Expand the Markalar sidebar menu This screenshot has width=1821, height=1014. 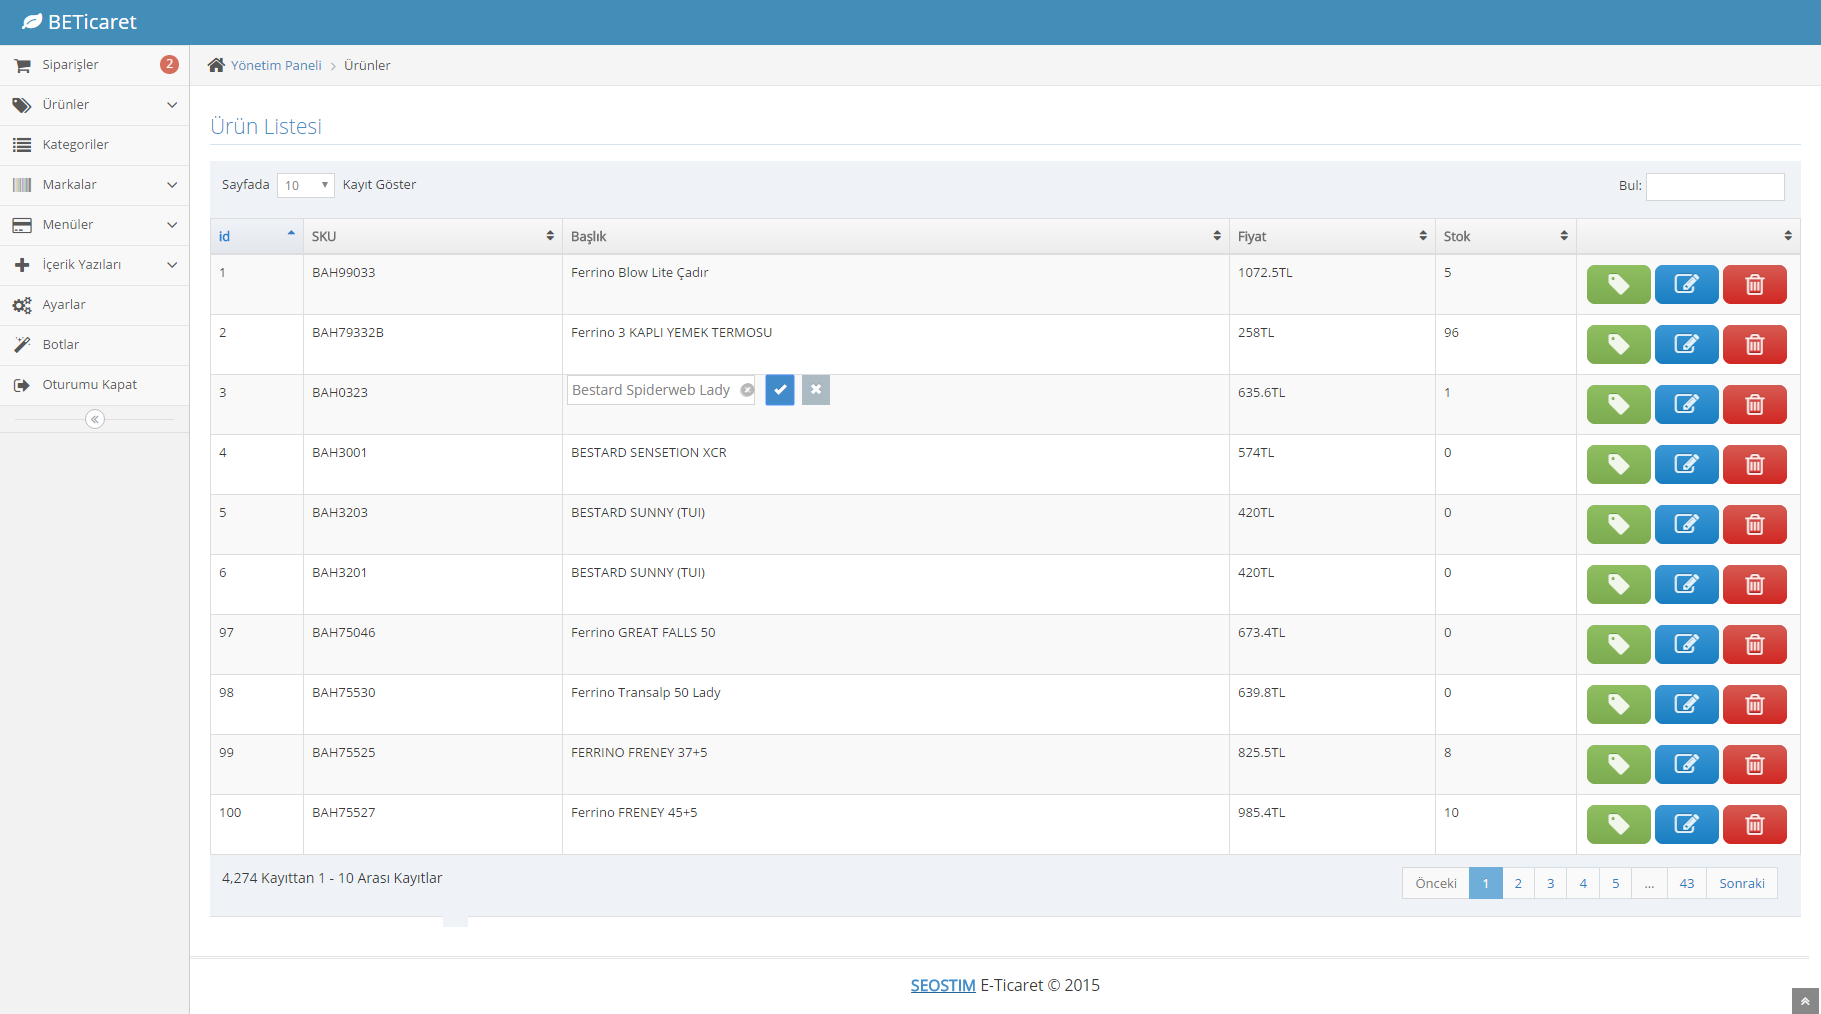[94, 185]
